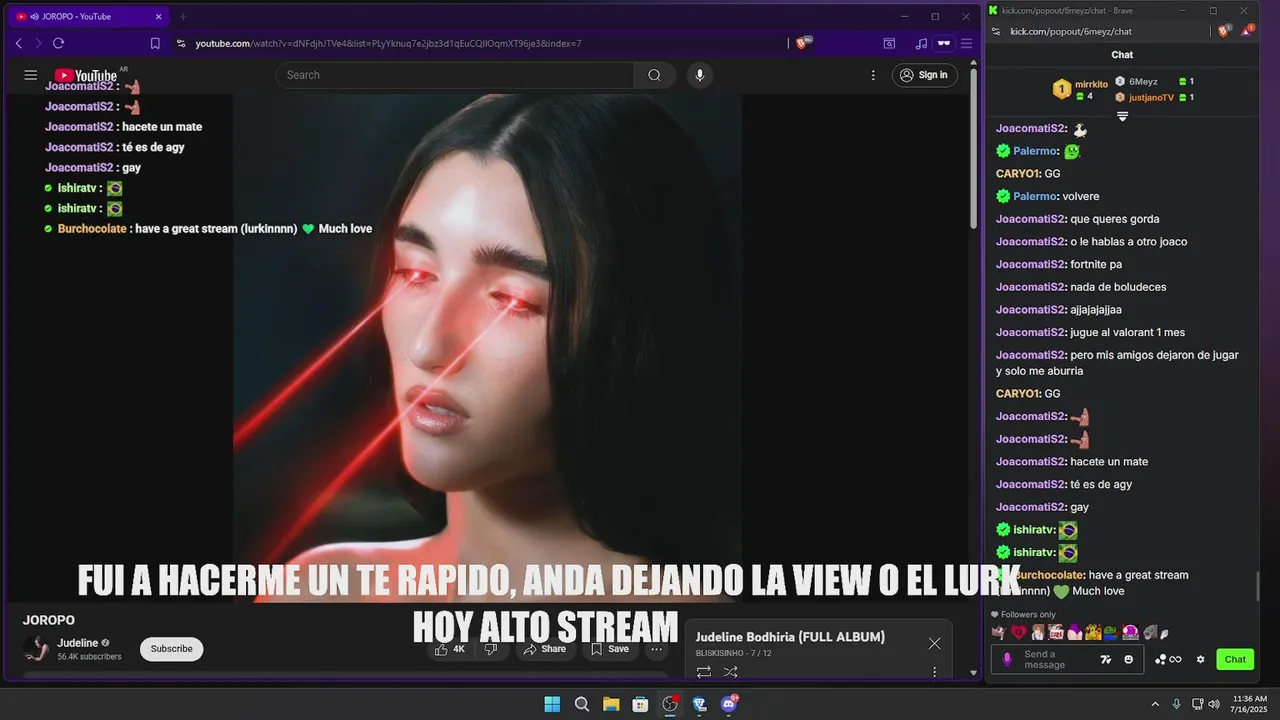Start voice search with the microphone icon
1280x720 pixels.
[x=700, y=75]
